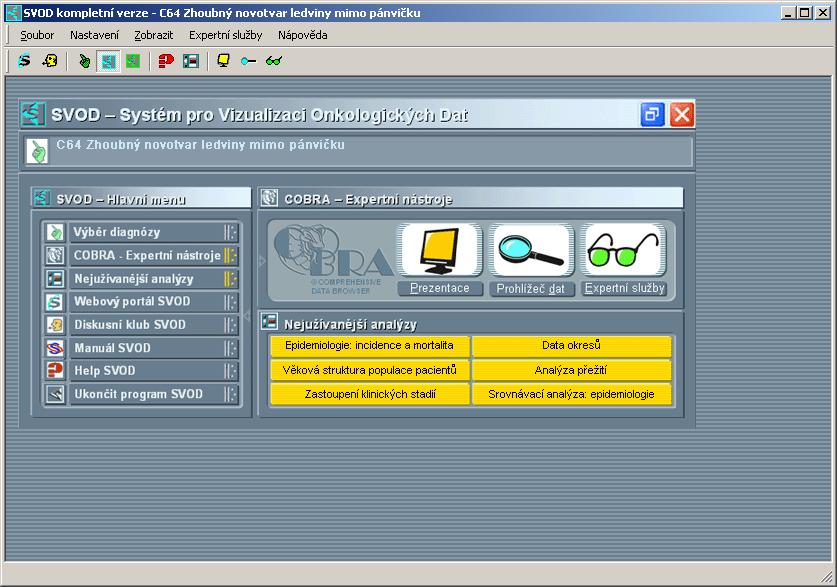The width and height of the screenshot is (837, 587).
Task: Open the discussion club face toolbar icon
Action: click(x=50, y=60)
